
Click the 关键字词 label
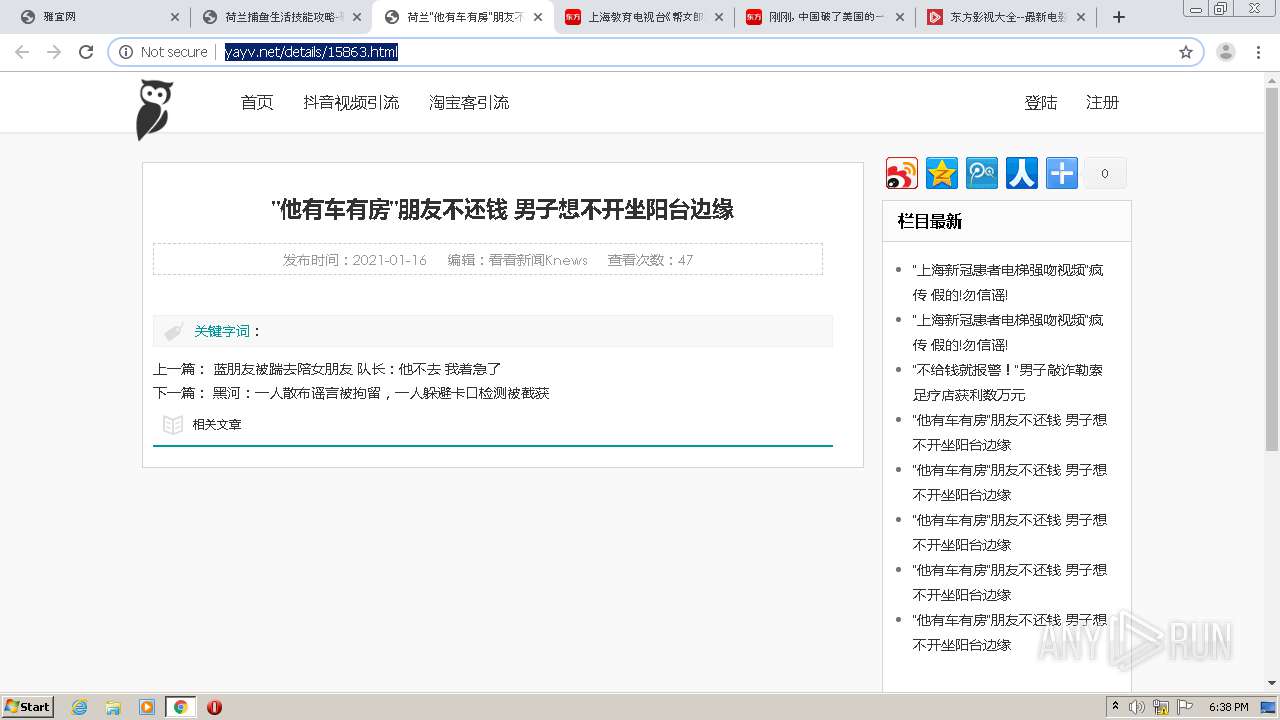click(222, 331)
